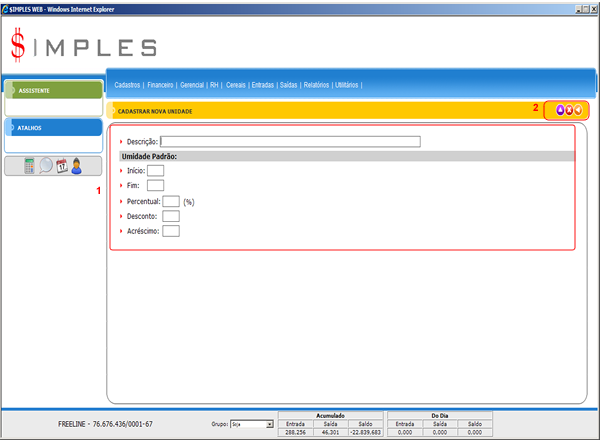Open the Financeiro menu

[x=160, y=85]
